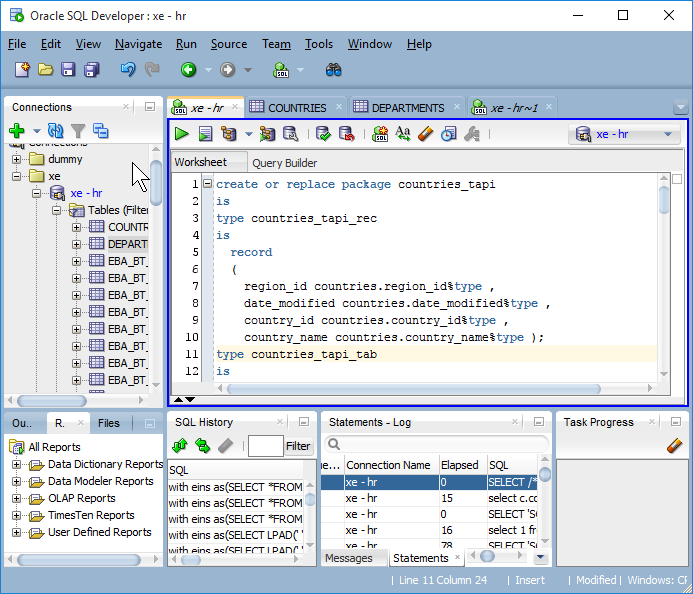Screen dimensions: 693x594
Task: Click the Unshared SQL Worksheet icon
Action: (x=380, y=134)
